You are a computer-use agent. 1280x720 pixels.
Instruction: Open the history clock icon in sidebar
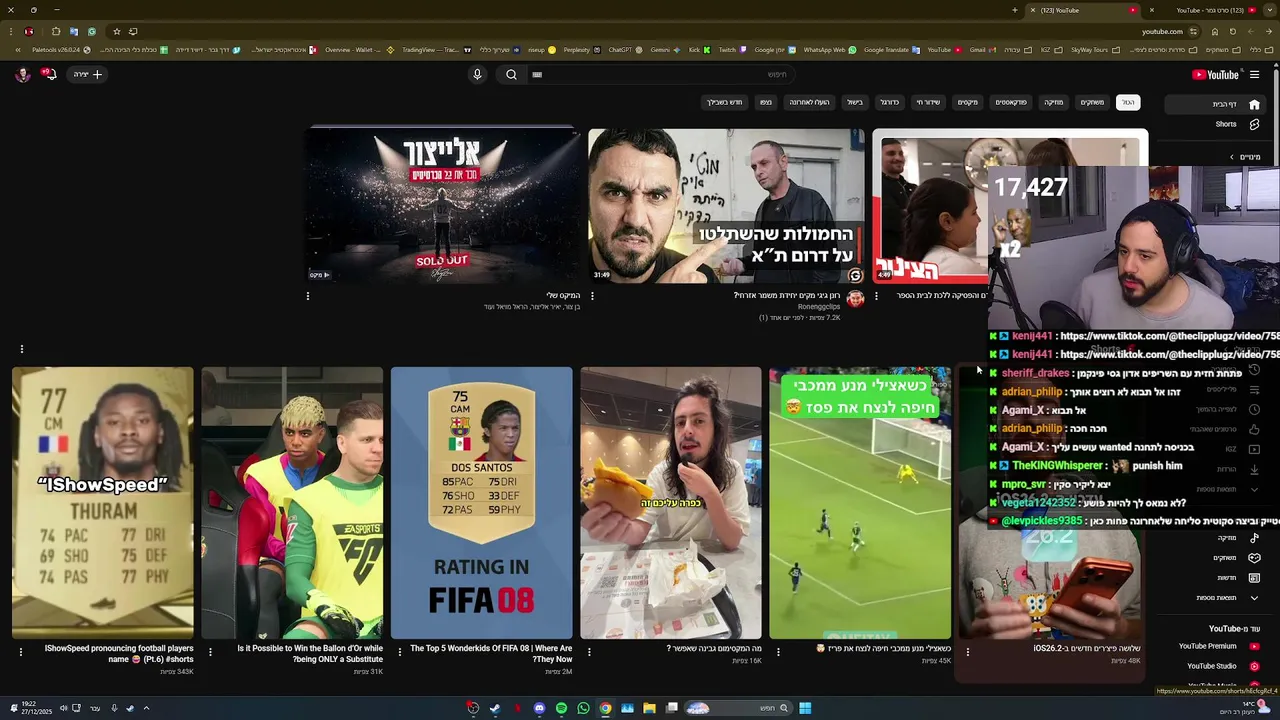(1254, 370)
